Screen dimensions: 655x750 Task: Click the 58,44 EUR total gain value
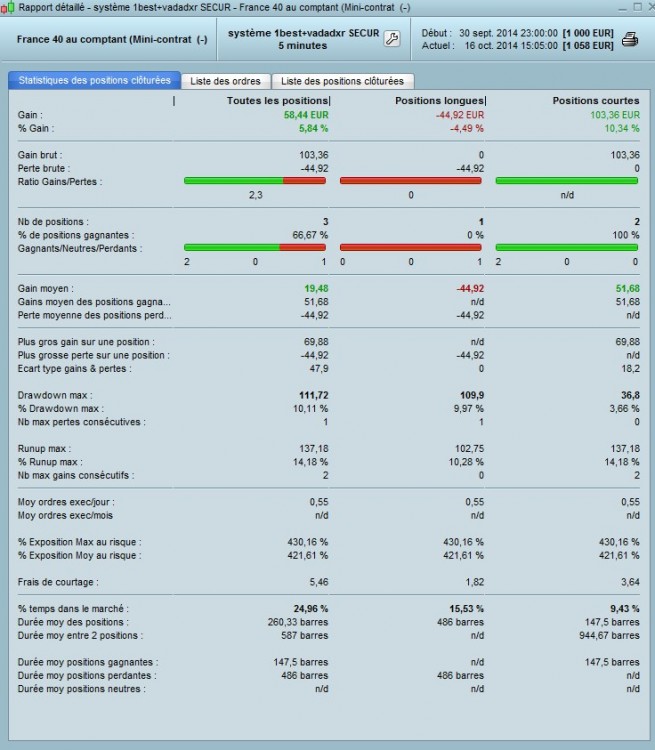tap(306, 115)
